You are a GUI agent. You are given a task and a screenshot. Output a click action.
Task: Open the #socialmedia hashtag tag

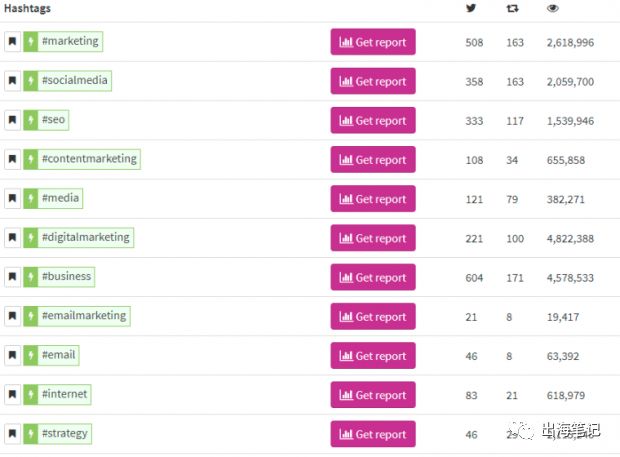pos(74,81)
